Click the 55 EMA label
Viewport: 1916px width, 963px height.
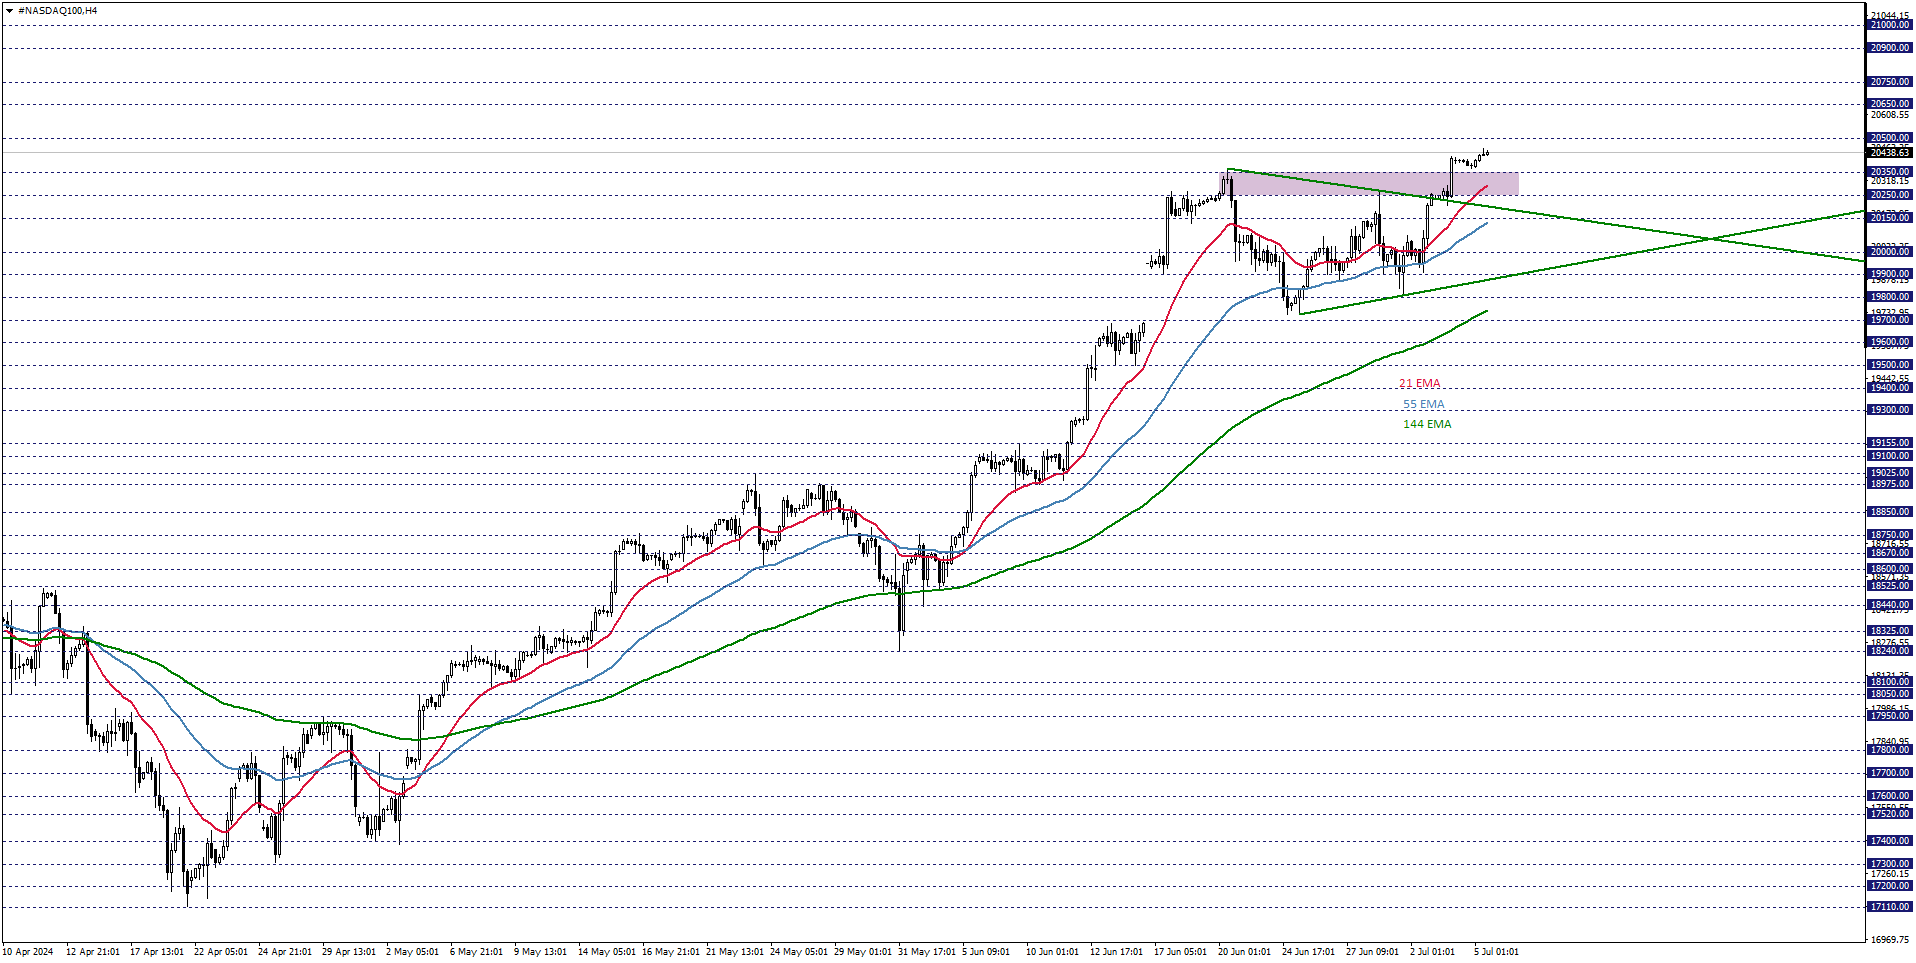tap(1423, 405)
